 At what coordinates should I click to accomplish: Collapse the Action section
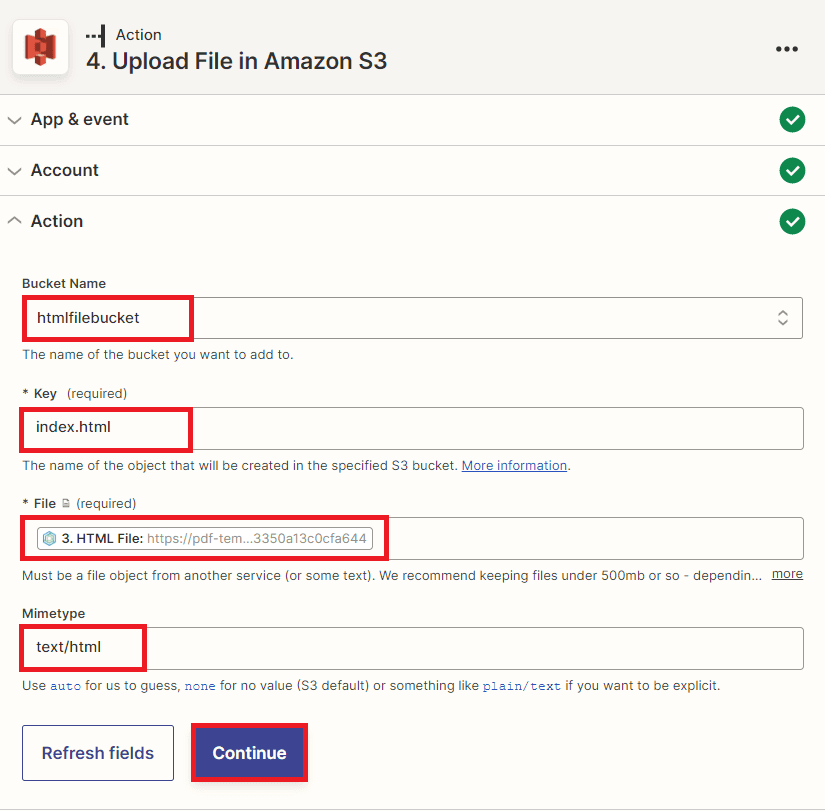tap(57, 221)
